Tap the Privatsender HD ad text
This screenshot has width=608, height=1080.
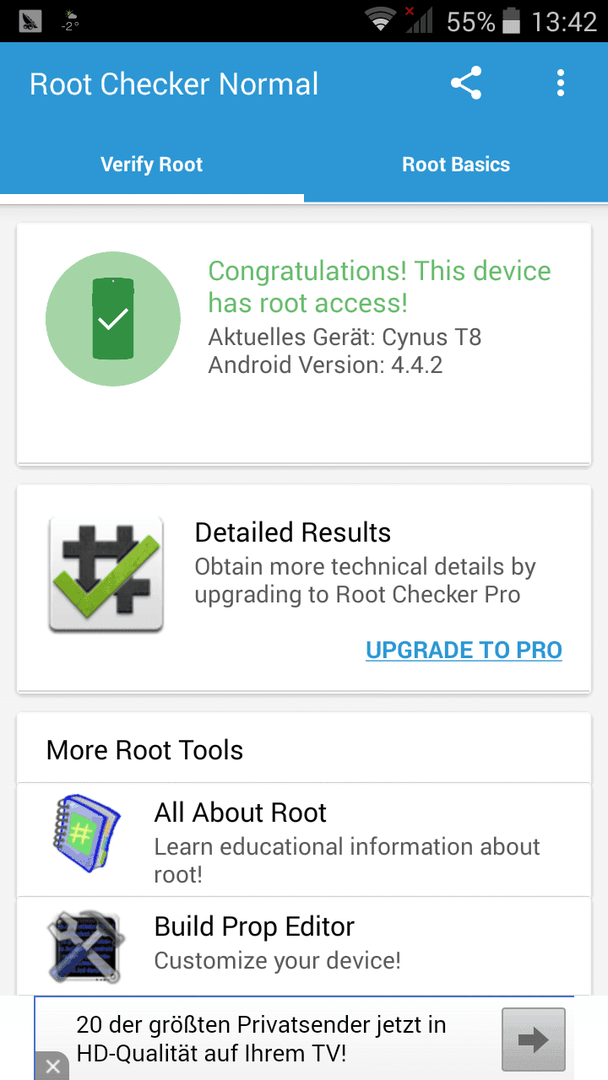pyautogui.click(x=261, y=1039)
